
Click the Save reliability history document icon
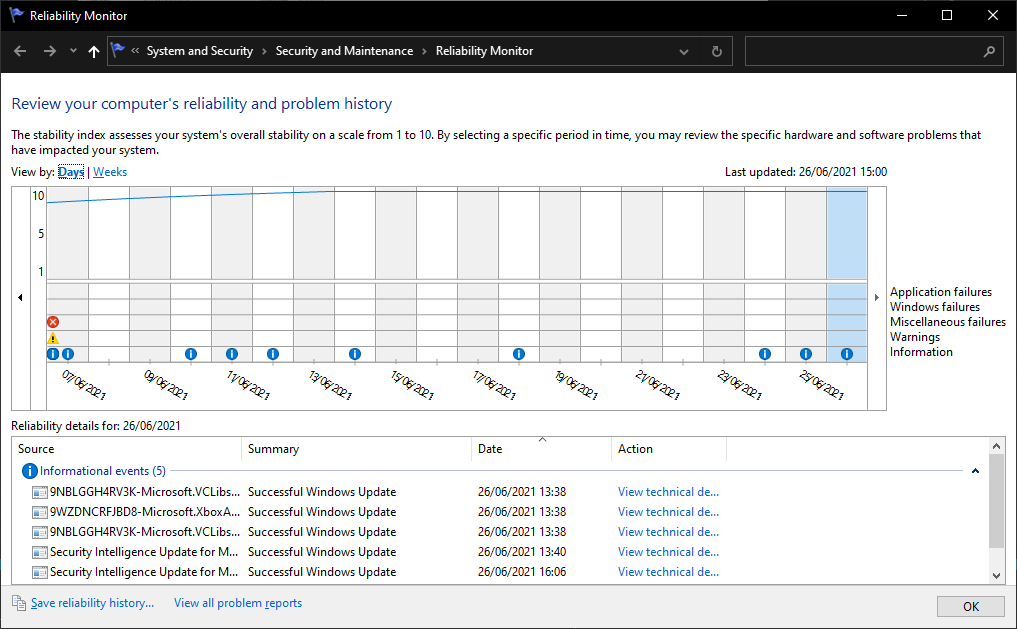19,603
